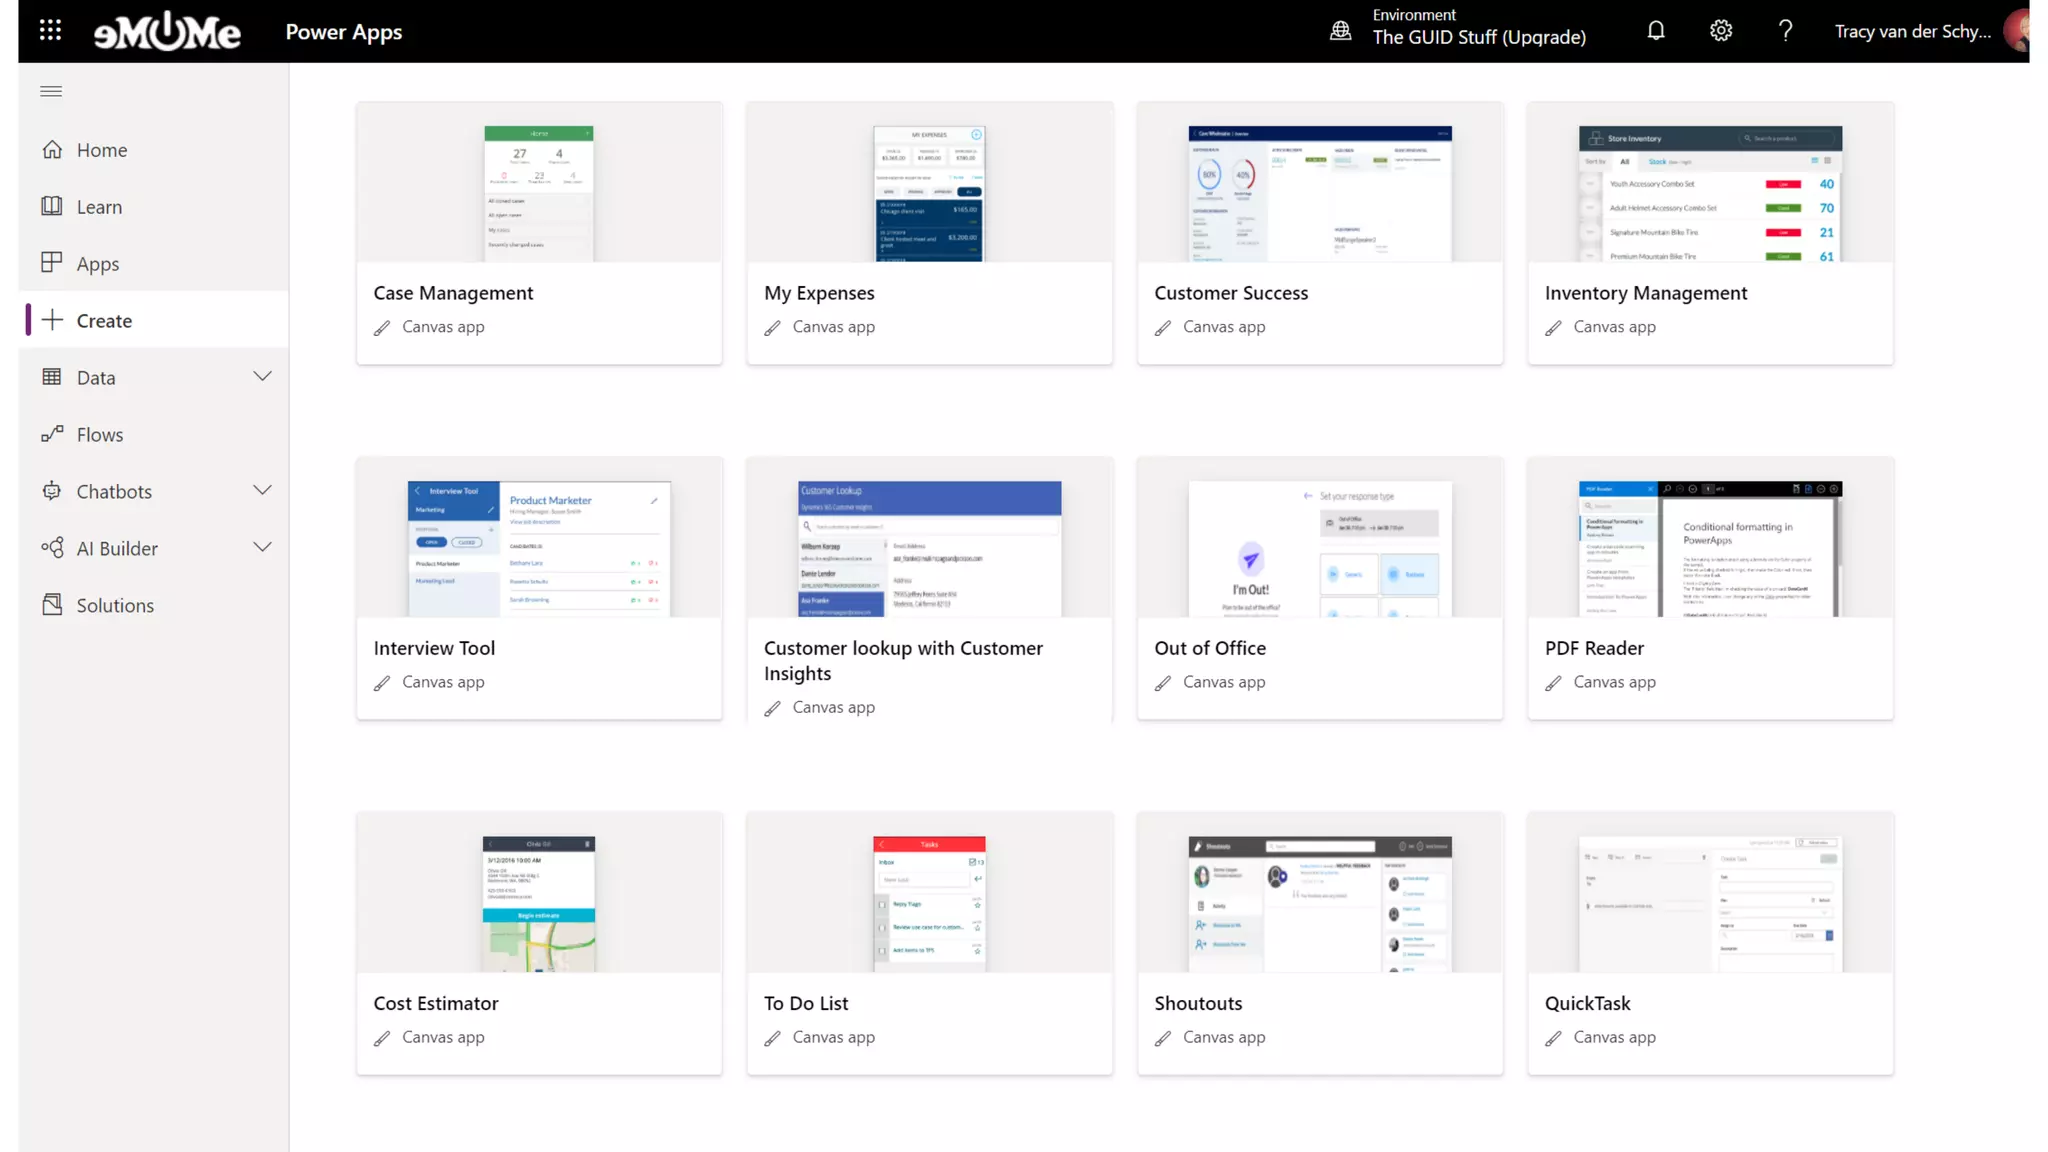The image size is (2048, 1152).
Task: Expand the Chatbots section chevron
Action: pyautogui.click(x=262, y=491)
